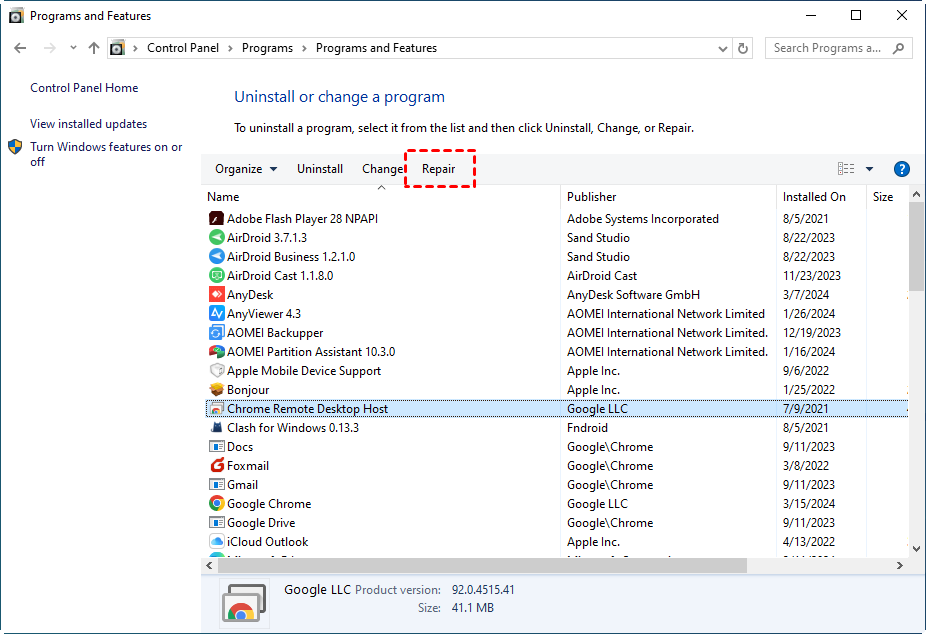
Task: Click the AOMEI Backupper icon
Action: pyautogui.click(x=216, y=333)
